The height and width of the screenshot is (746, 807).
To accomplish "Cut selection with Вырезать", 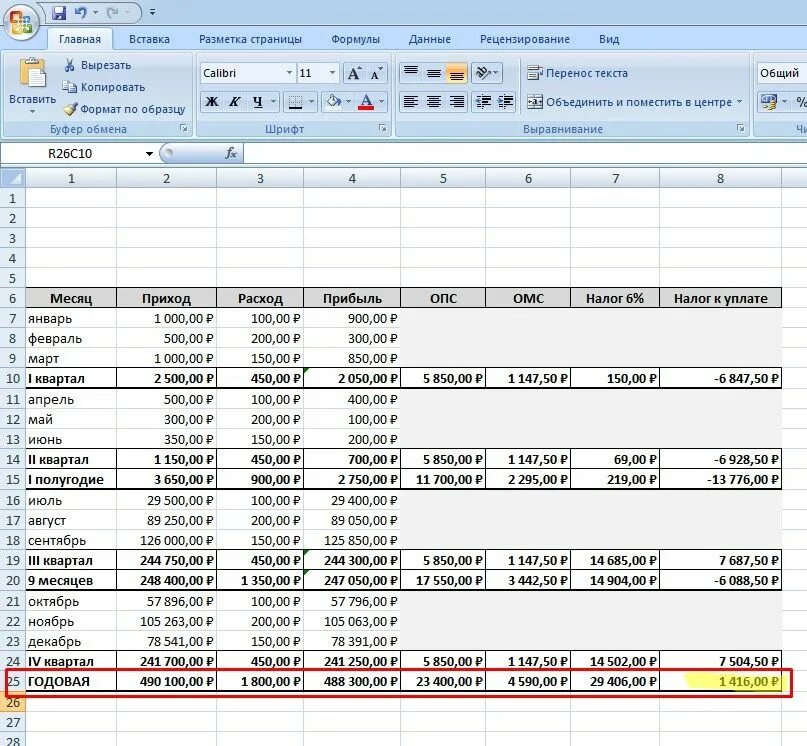I will tap(97, 65).
